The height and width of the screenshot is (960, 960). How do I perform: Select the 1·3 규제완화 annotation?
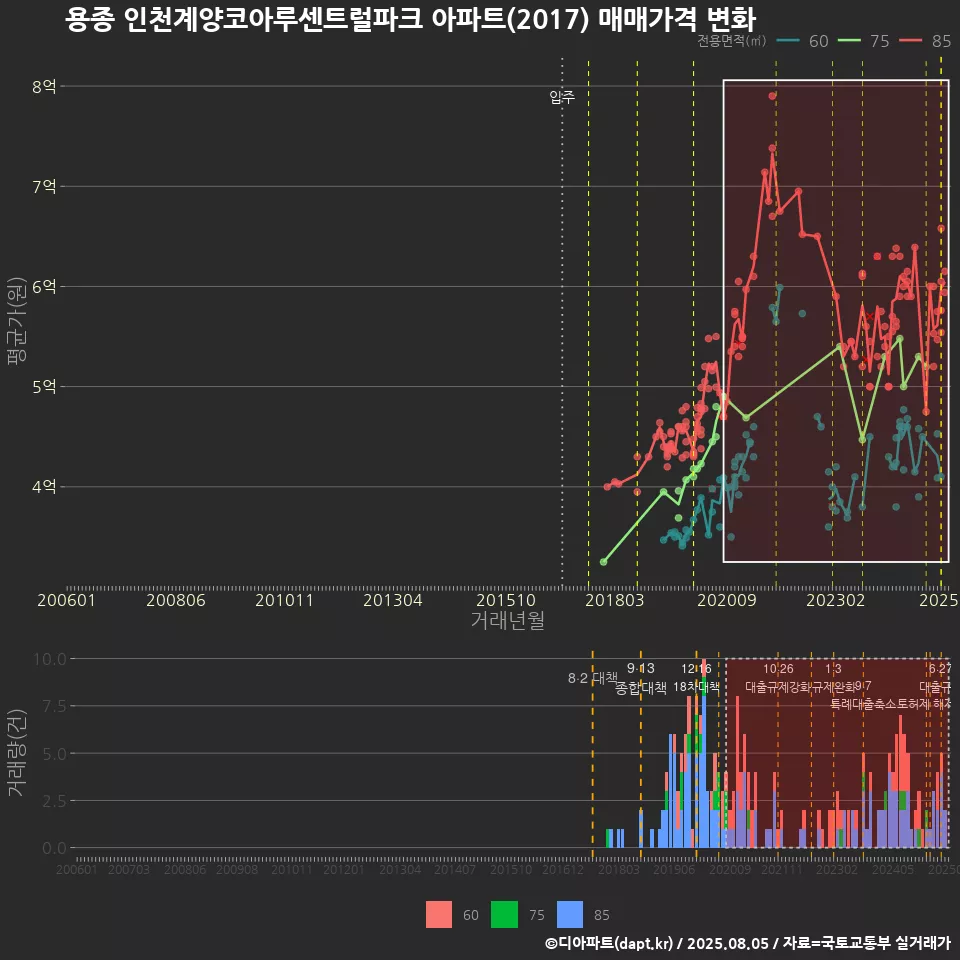point(833,678)
